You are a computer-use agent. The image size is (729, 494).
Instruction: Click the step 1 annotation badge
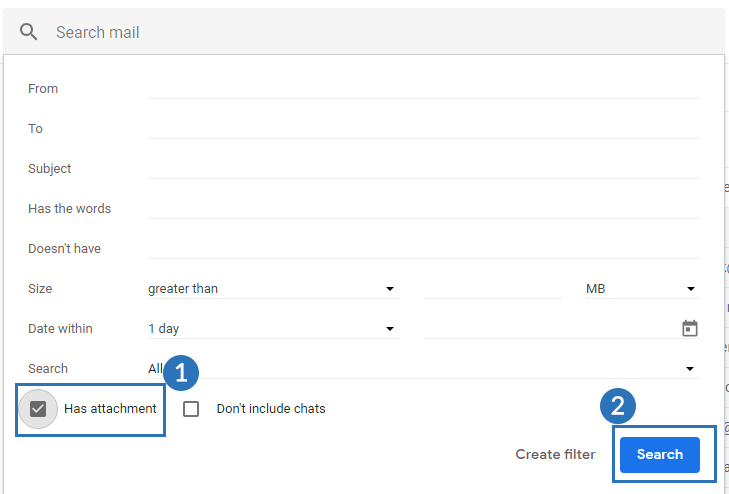click(x=181, y=373)
